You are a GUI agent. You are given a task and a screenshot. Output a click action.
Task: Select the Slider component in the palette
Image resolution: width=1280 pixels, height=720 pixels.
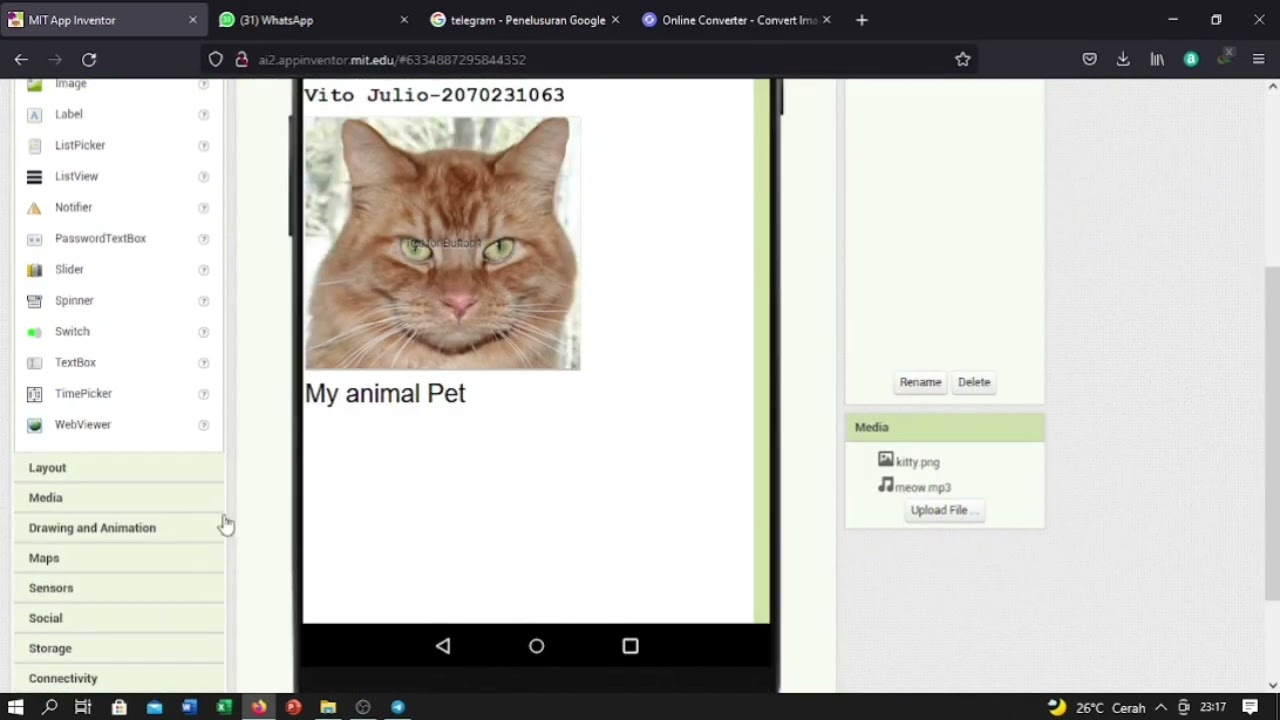69,269
